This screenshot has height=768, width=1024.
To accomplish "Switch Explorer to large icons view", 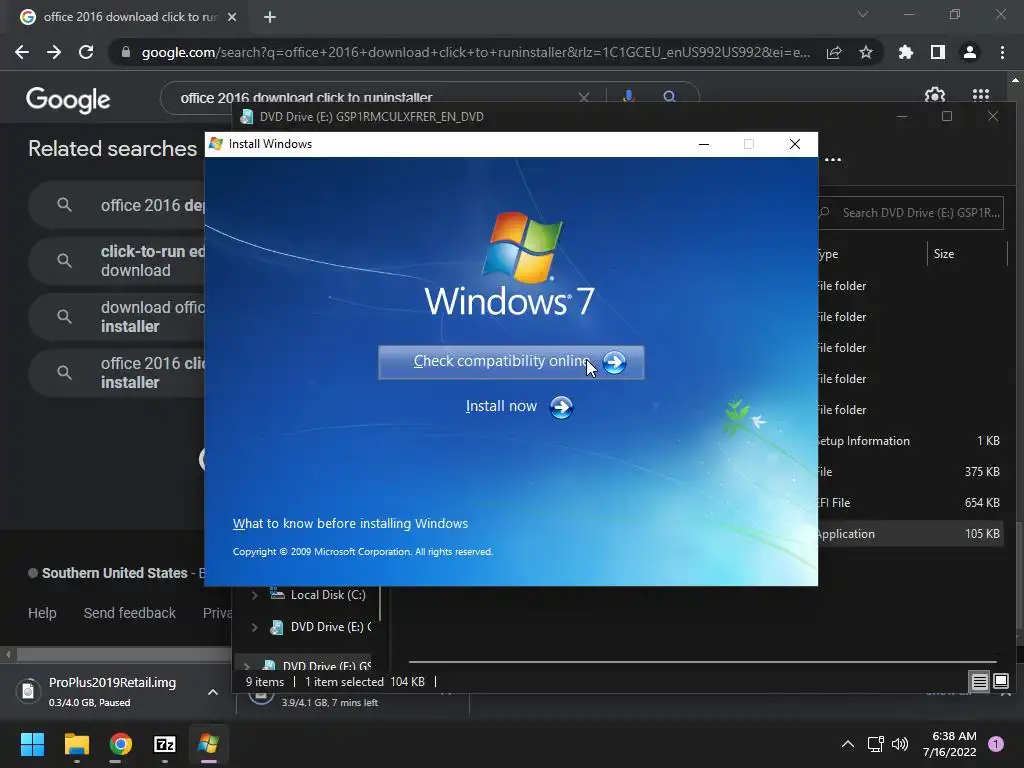I will (x=1000, y=682).
